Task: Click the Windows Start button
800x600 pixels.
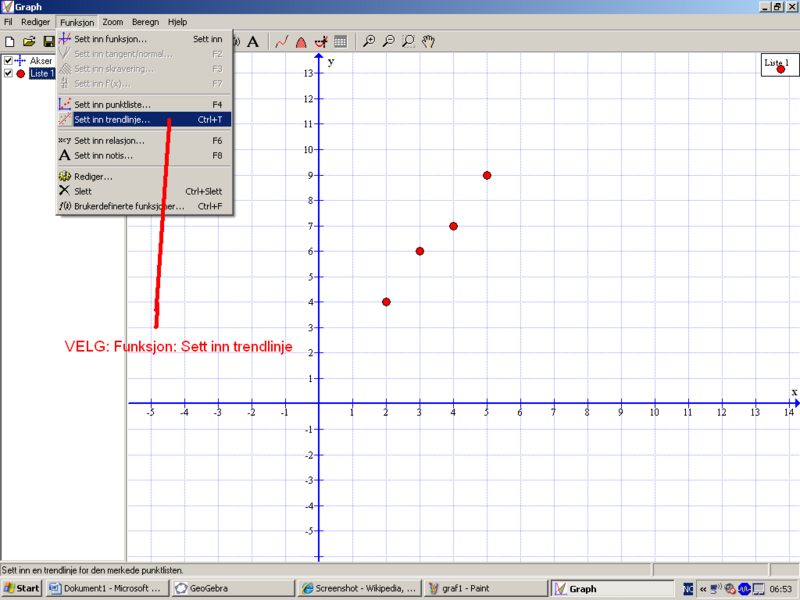Action: tap(21, 588)
